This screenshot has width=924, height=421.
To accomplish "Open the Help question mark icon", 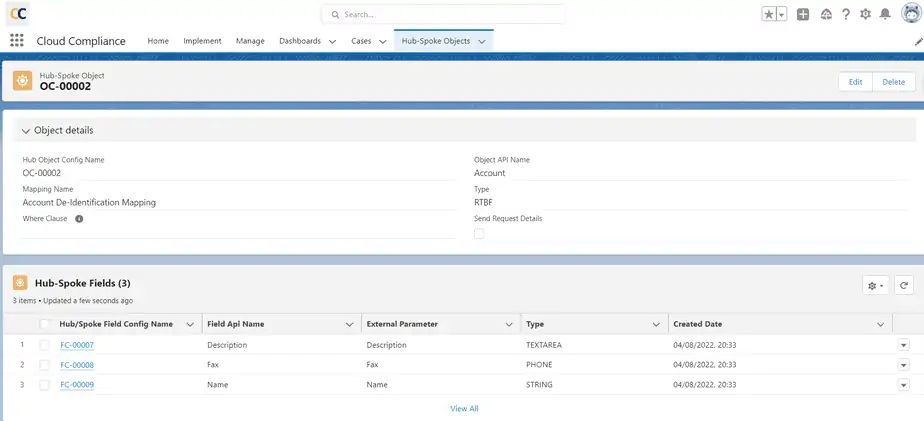I will pos(846,15).
